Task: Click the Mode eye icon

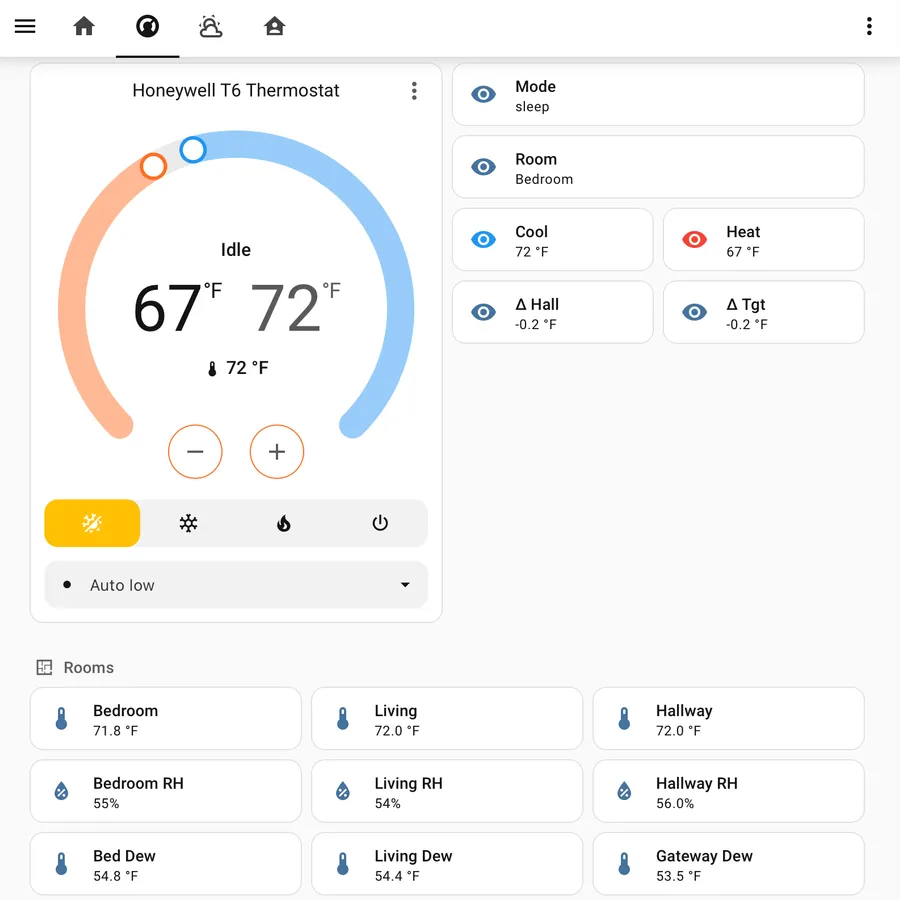Action: click(483, 94)
